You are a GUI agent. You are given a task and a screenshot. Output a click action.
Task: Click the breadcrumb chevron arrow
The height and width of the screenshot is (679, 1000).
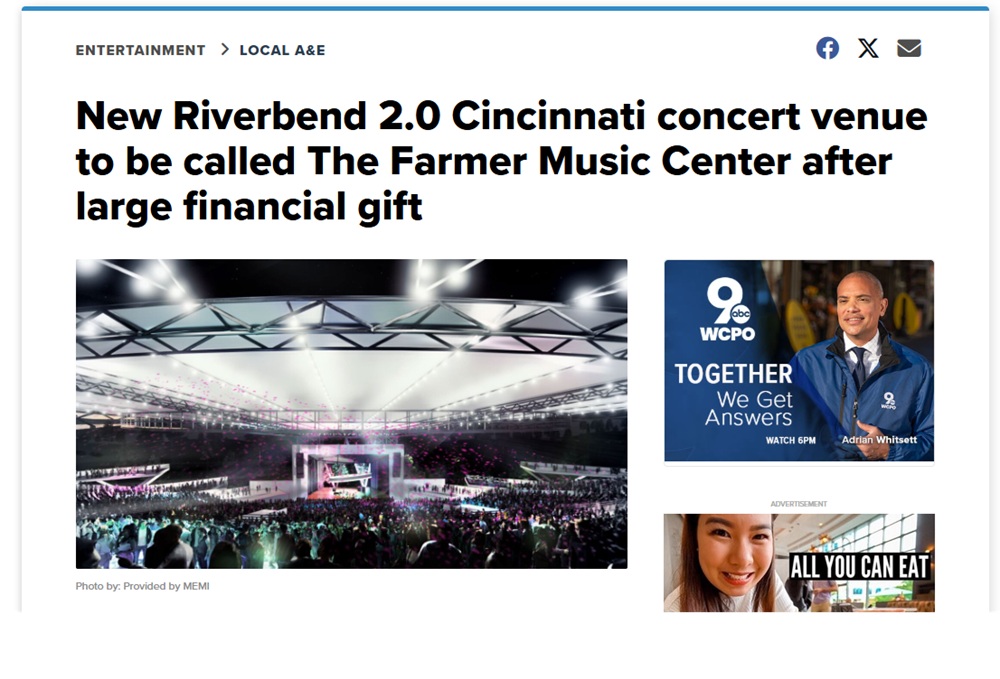(224, 49)
